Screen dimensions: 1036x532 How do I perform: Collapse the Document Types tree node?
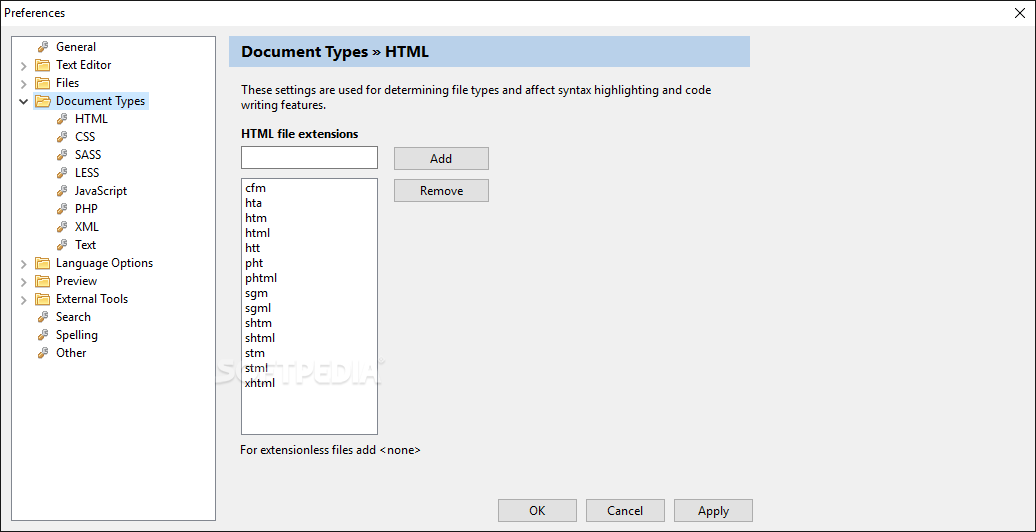point(24,101)
